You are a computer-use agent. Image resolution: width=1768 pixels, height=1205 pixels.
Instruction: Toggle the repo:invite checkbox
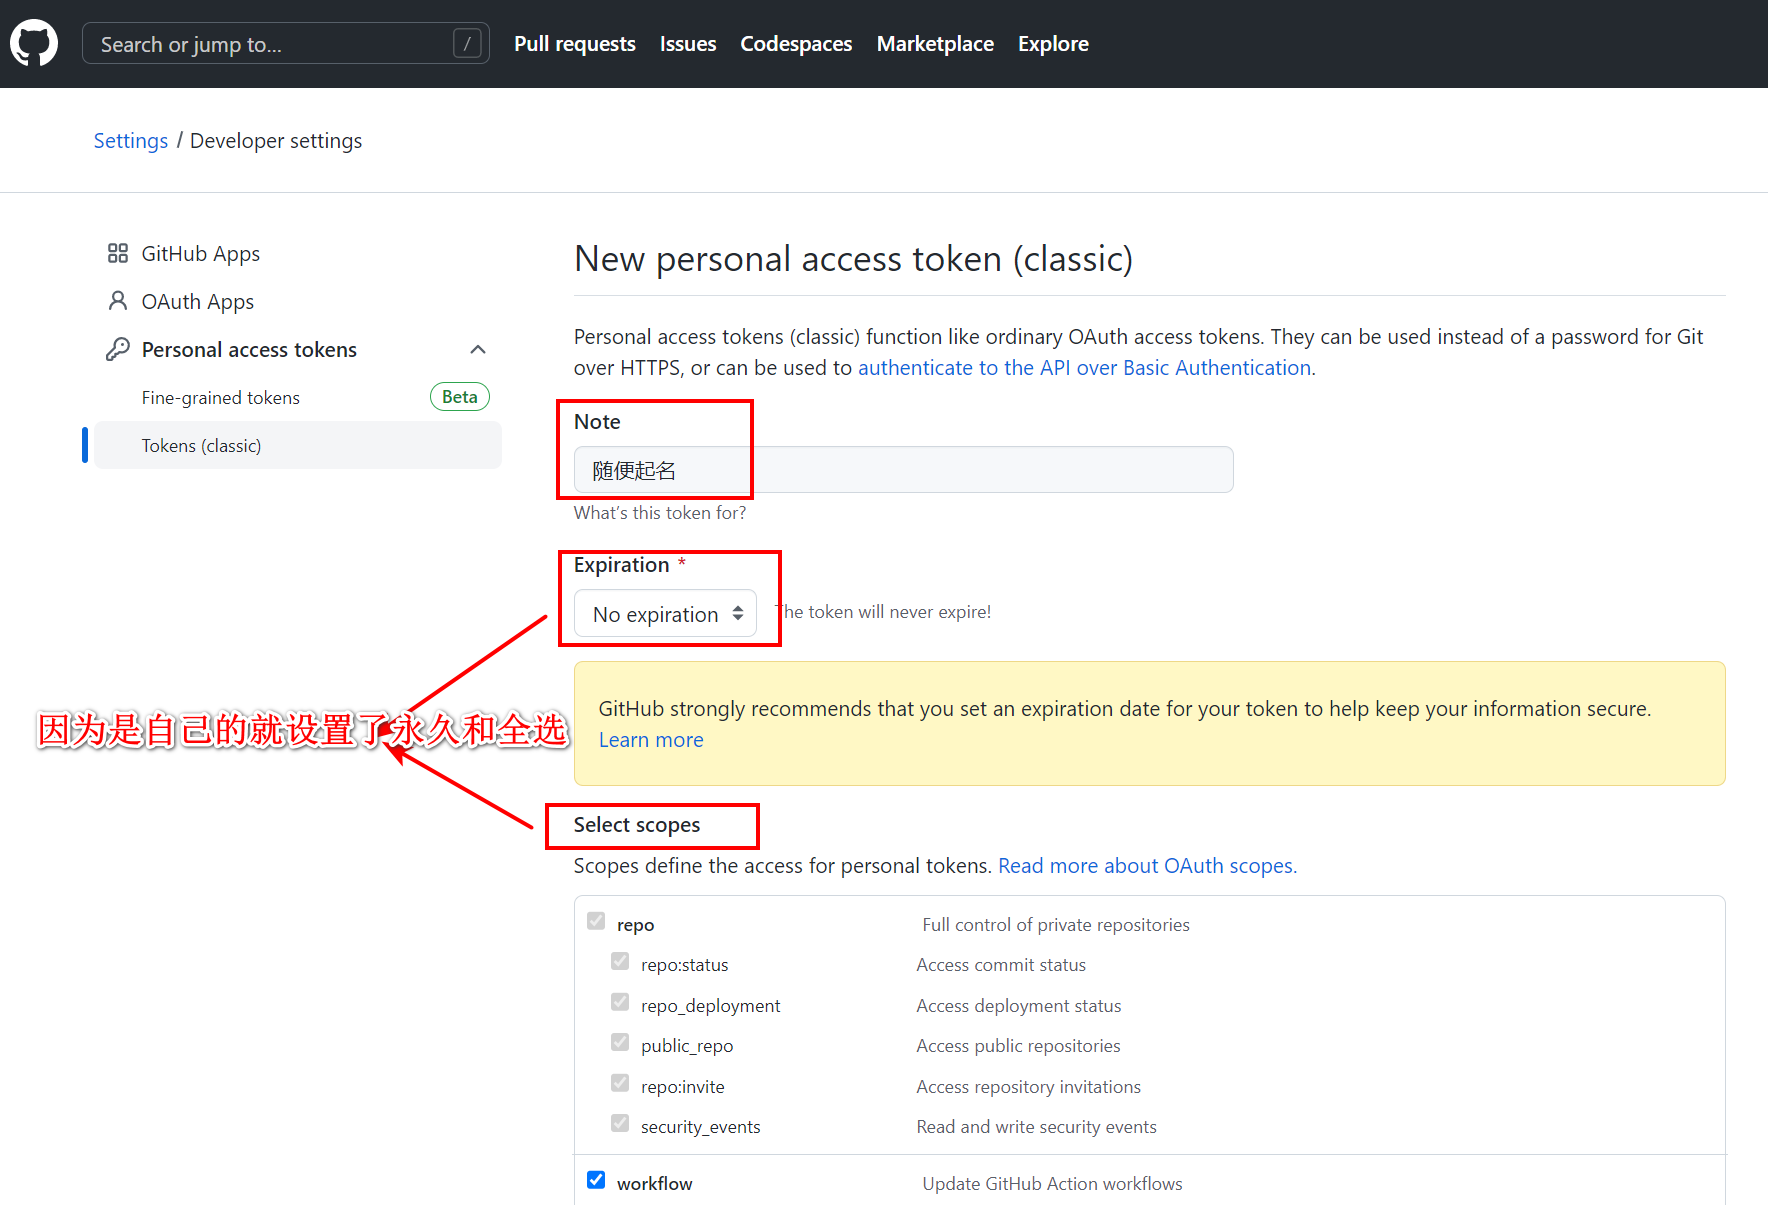[620, 1083]
